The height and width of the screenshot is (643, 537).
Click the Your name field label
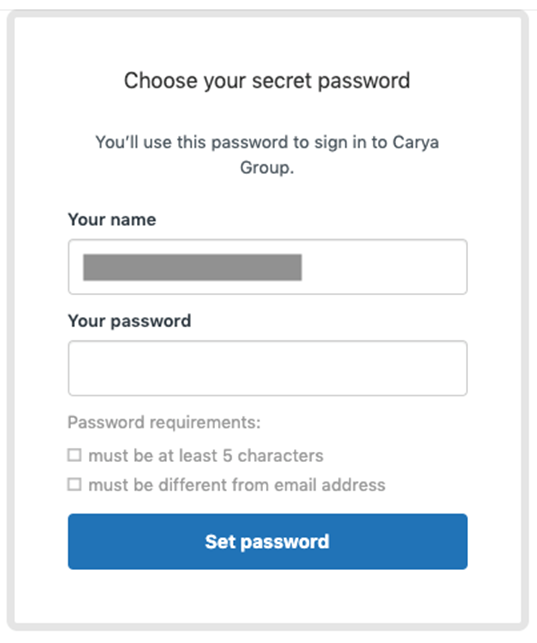112,219
